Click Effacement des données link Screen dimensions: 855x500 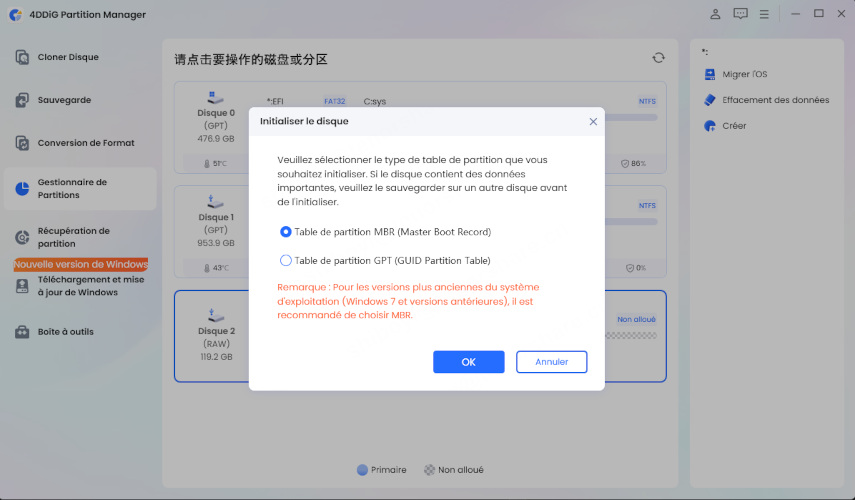point(775,100)
